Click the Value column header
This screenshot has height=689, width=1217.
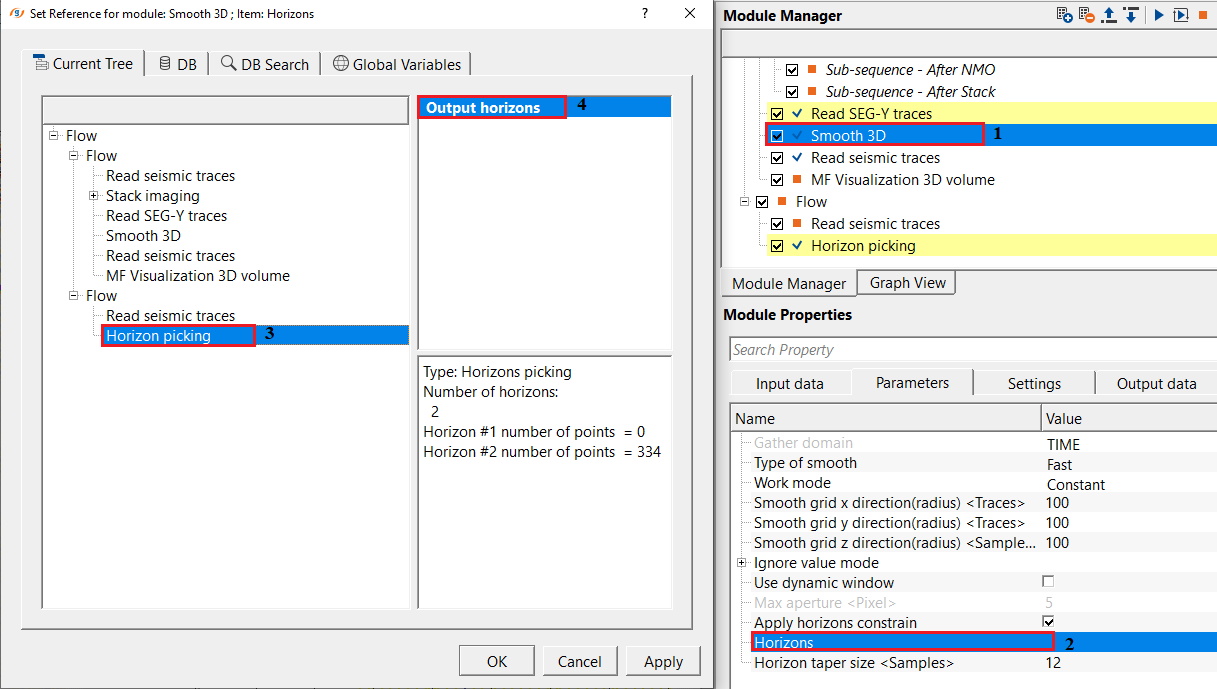point(1129,418)
